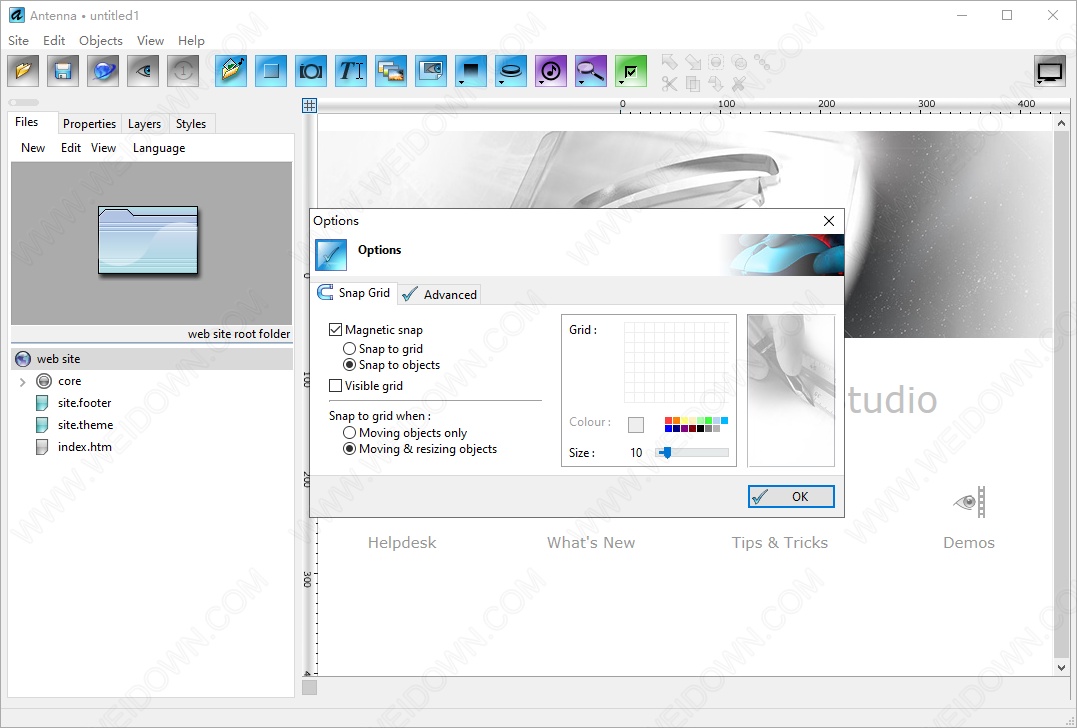Click the root folder thumbnail preview
Screen dimensions: 1077x728
[x=148, y=240]
